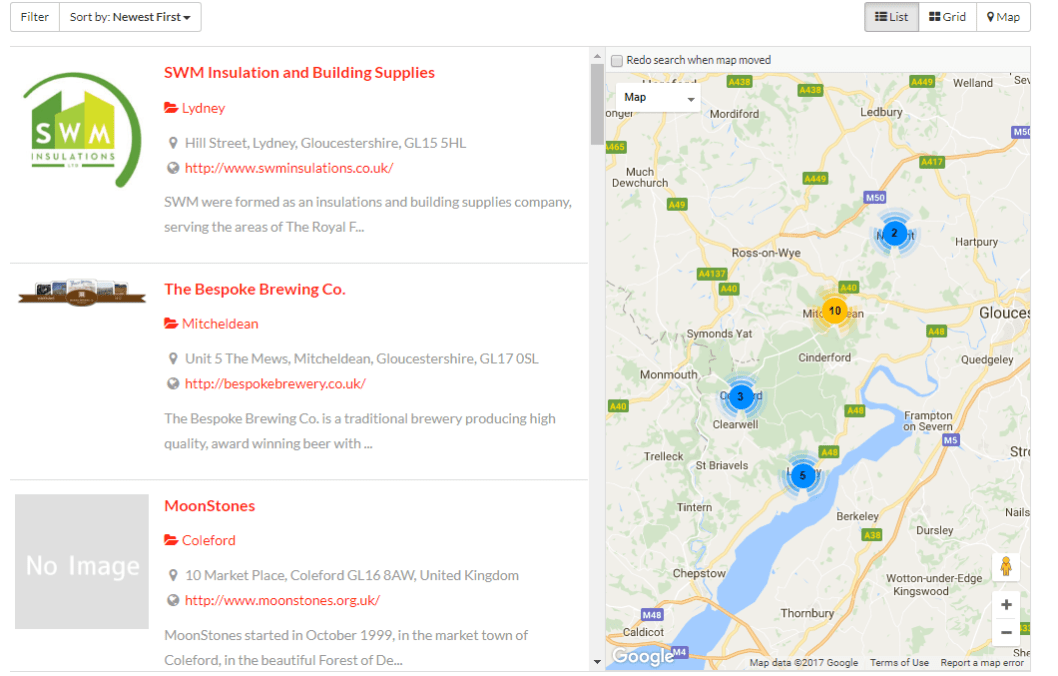Click the A417 road badge on map
This screenshot has width=1058, height=676.
932,162
